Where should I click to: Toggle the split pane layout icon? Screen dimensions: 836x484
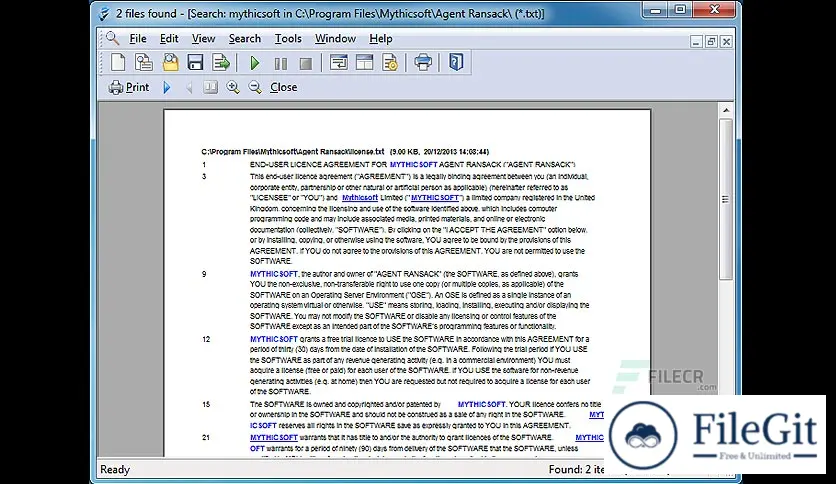(365, 62)
